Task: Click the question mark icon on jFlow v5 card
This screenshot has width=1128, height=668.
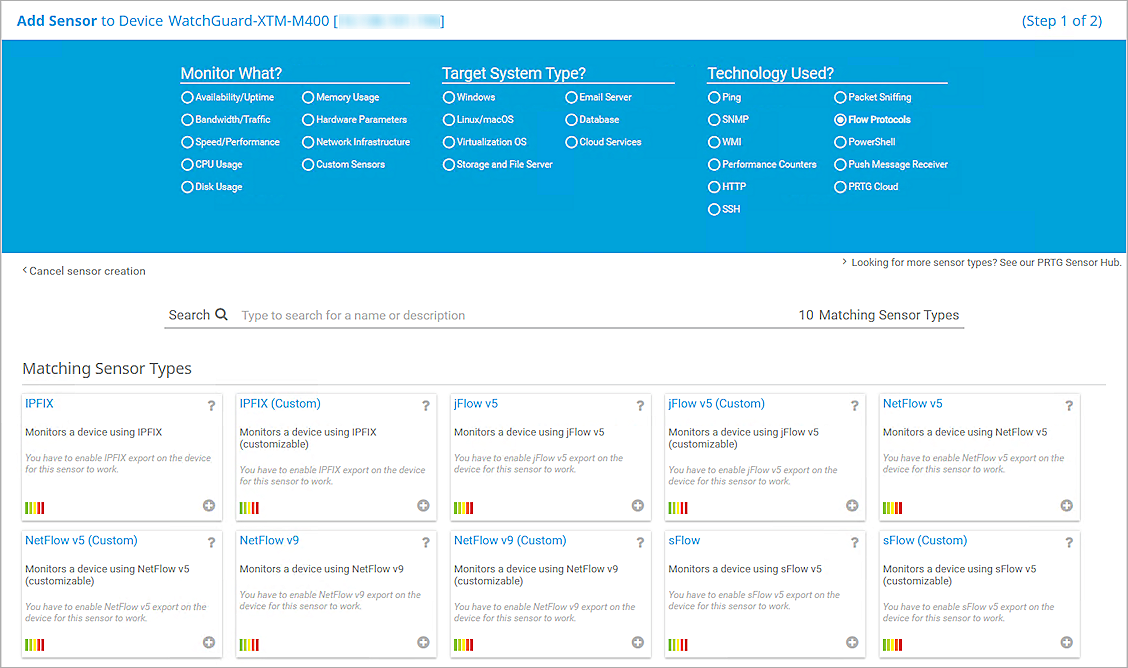Action: tap(638, 406)
